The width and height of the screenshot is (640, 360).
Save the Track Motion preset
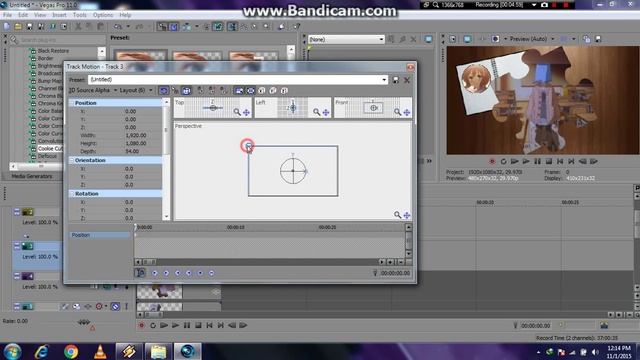[x=396, y=80]
